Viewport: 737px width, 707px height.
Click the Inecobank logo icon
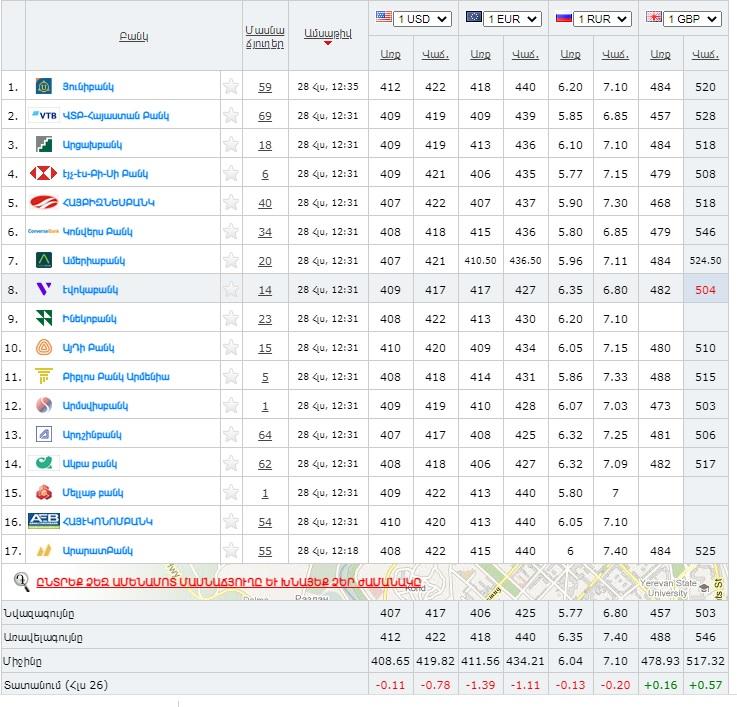click(44, 319)
